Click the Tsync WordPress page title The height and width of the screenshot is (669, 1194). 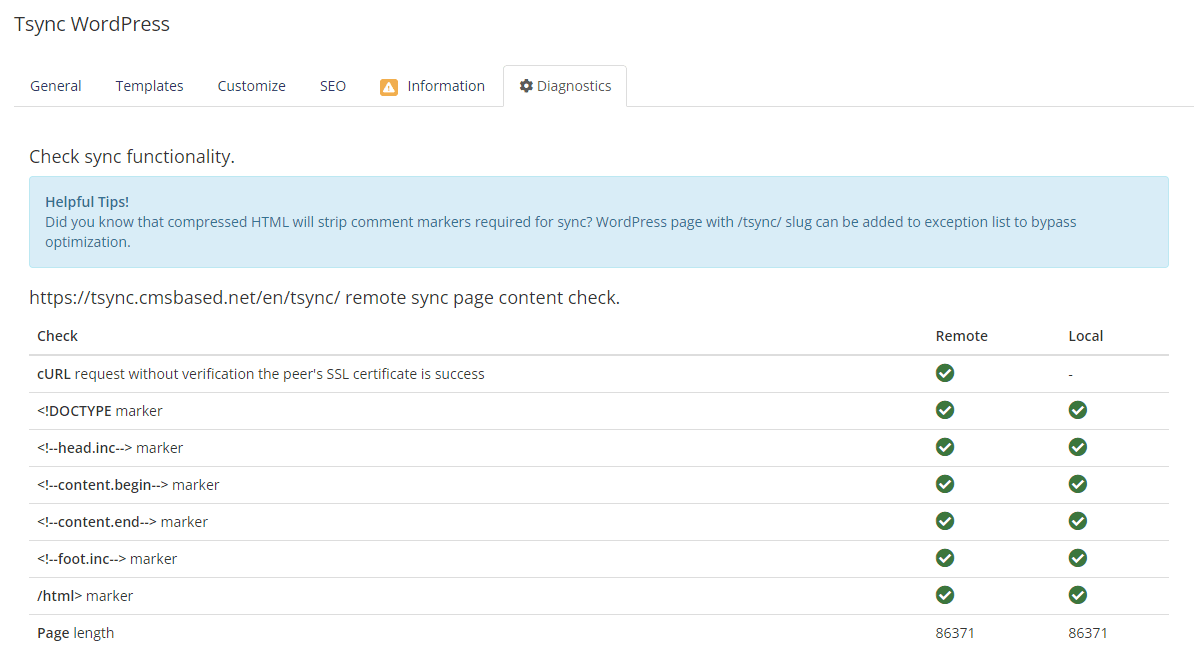tap(91, 24)
